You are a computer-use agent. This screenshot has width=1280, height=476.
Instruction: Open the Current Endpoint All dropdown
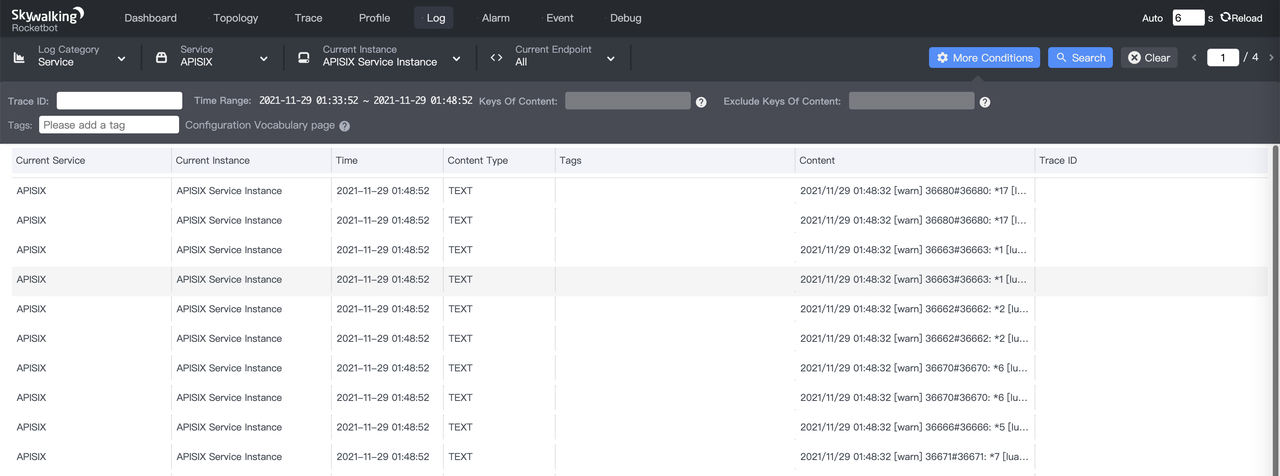point(610,59)
